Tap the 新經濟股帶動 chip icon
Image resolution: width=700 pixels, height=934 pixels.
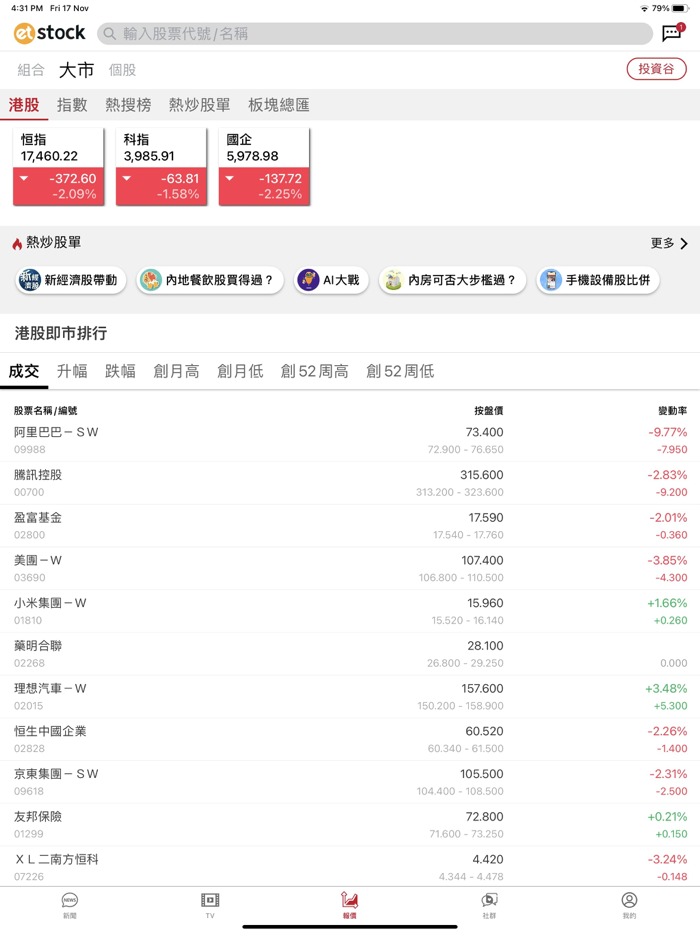tap(30, 279)
